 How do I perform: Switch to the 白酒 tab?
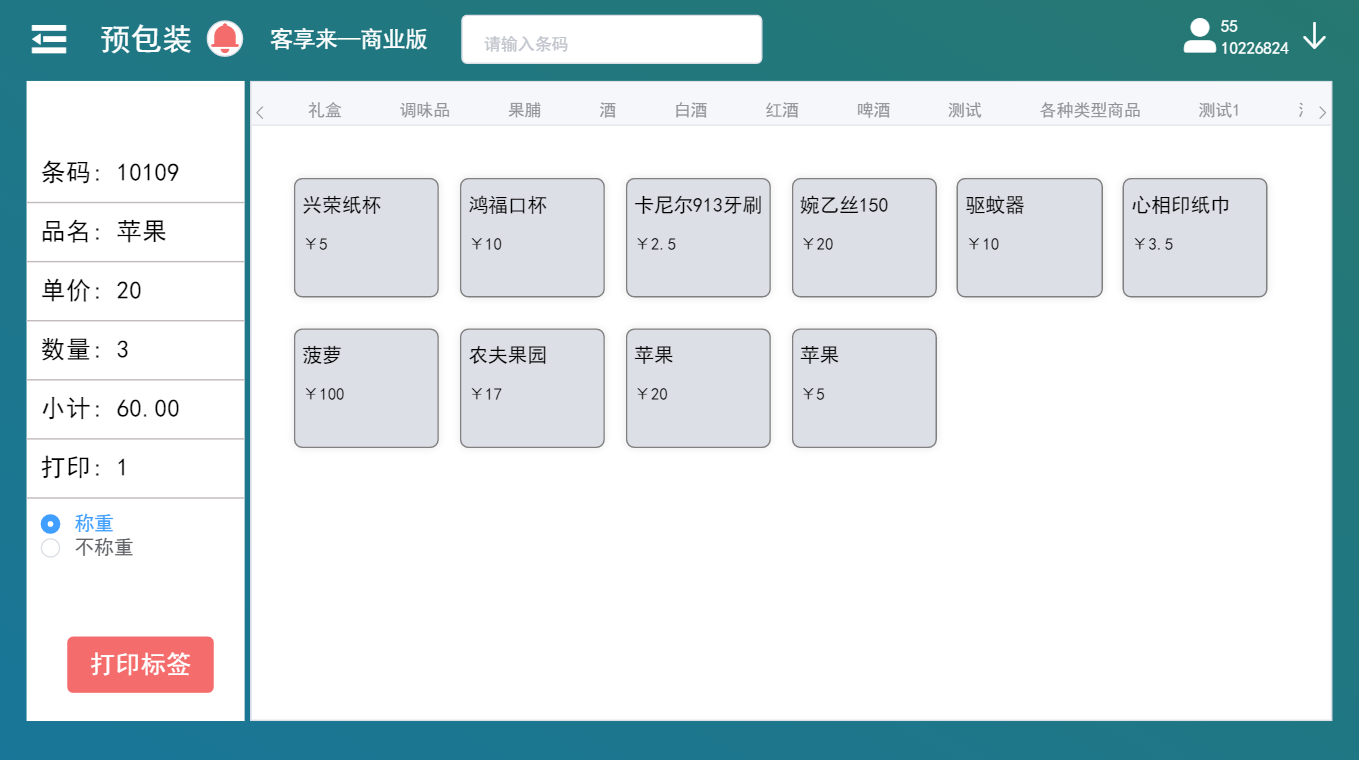click(x=691, y=110)
